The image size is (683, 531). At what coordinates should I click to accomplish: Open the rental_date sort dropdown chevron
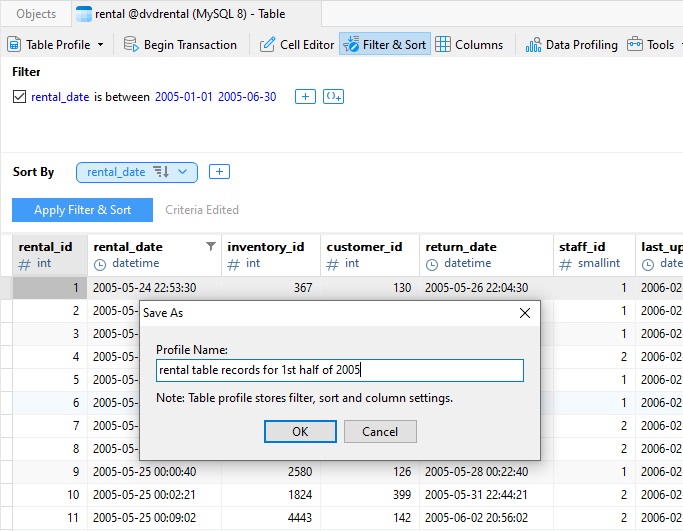tap(183, 172)
